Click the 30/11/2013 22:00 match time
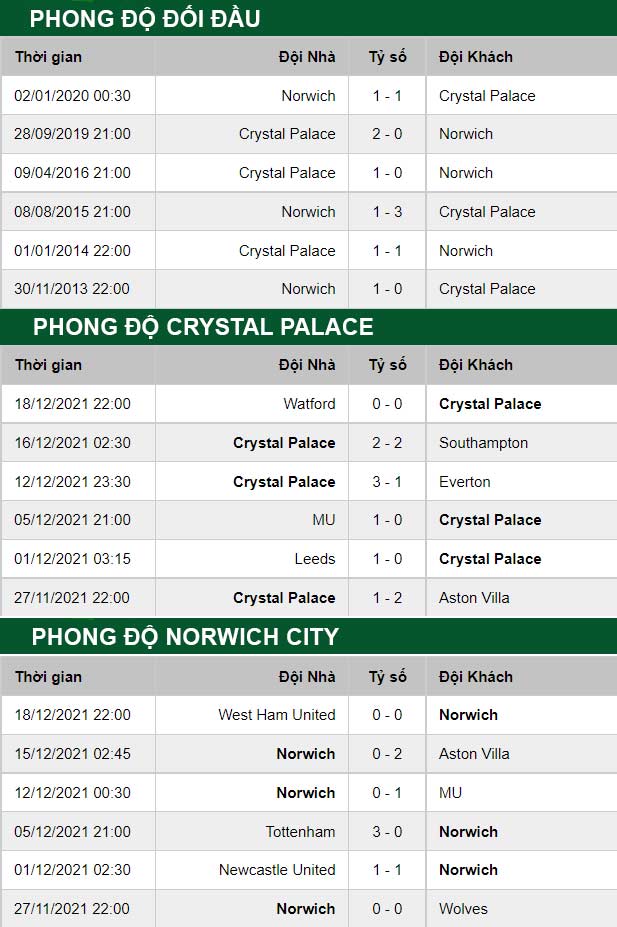 tap(73, 289)
